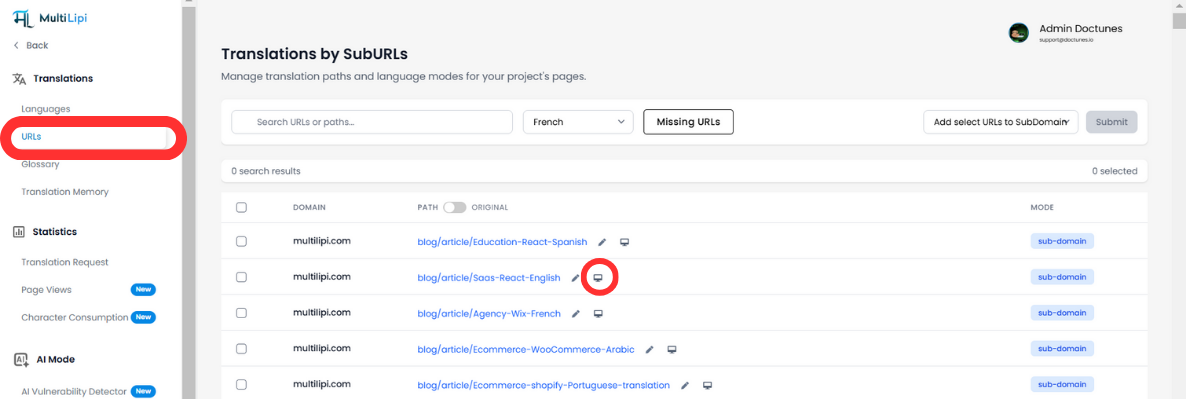The height and width of the screenshot is (399, 1187).
Task: Edit the Education-React-Spanish path with the pencil
Action: pyautogui.click(x=603, y=242)
